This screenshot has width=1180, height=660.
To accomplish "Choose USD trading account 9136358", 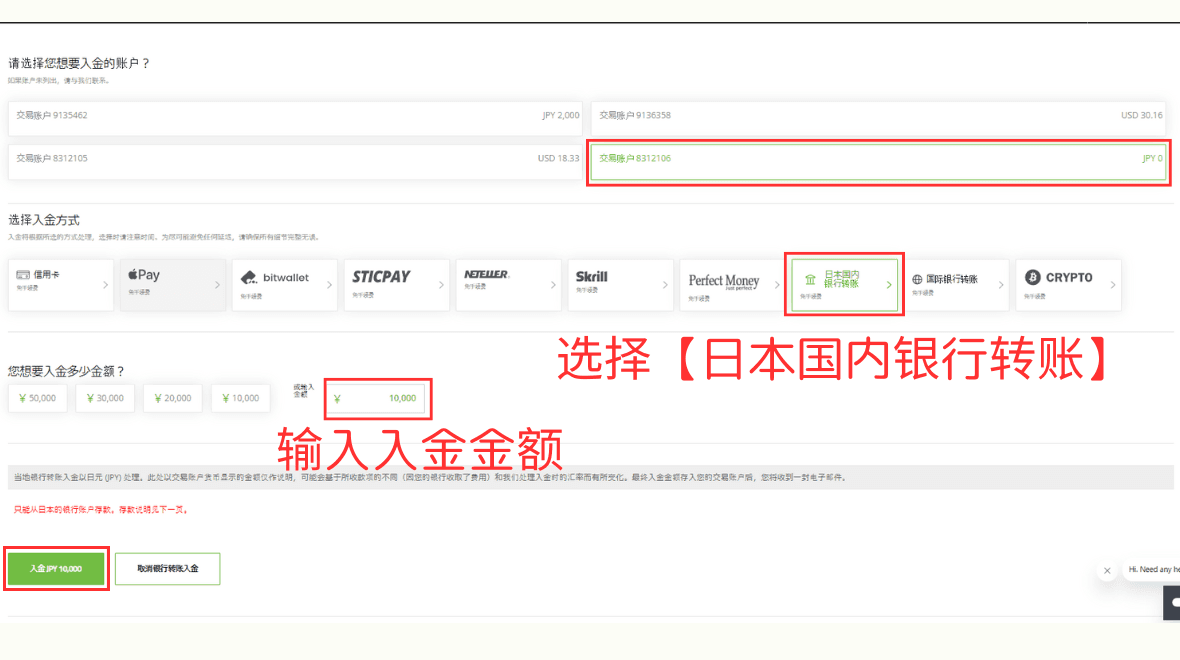I will [x=878, y=116].
